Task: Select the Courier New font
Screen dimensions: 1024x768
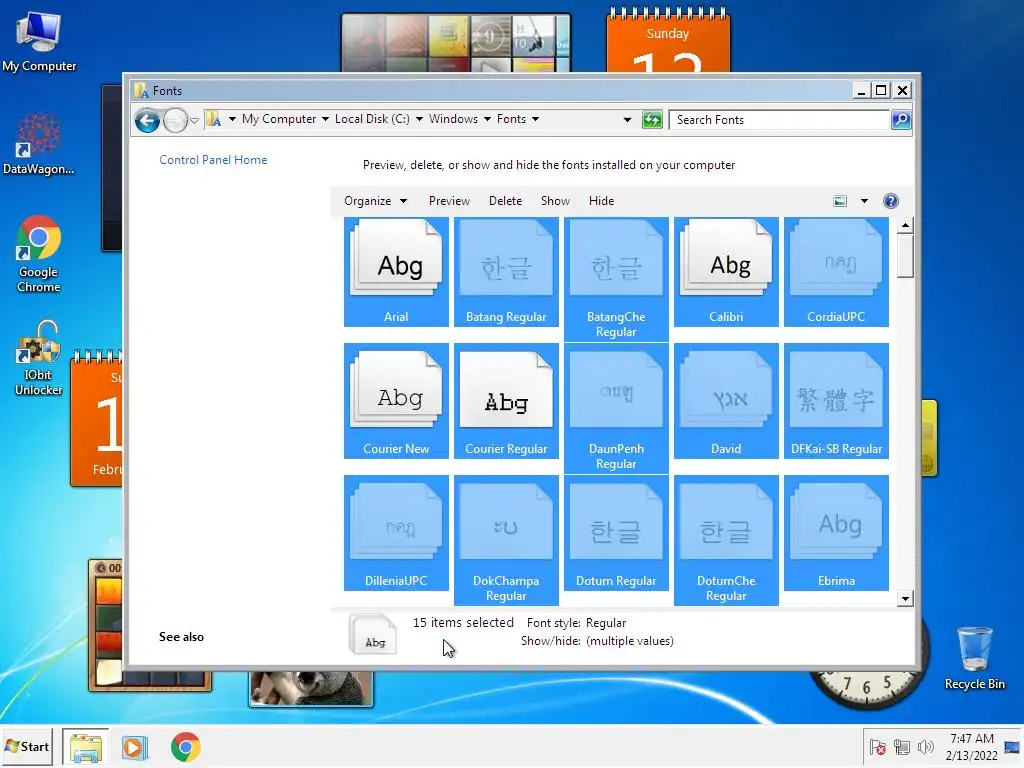Action: pos(396,400)
